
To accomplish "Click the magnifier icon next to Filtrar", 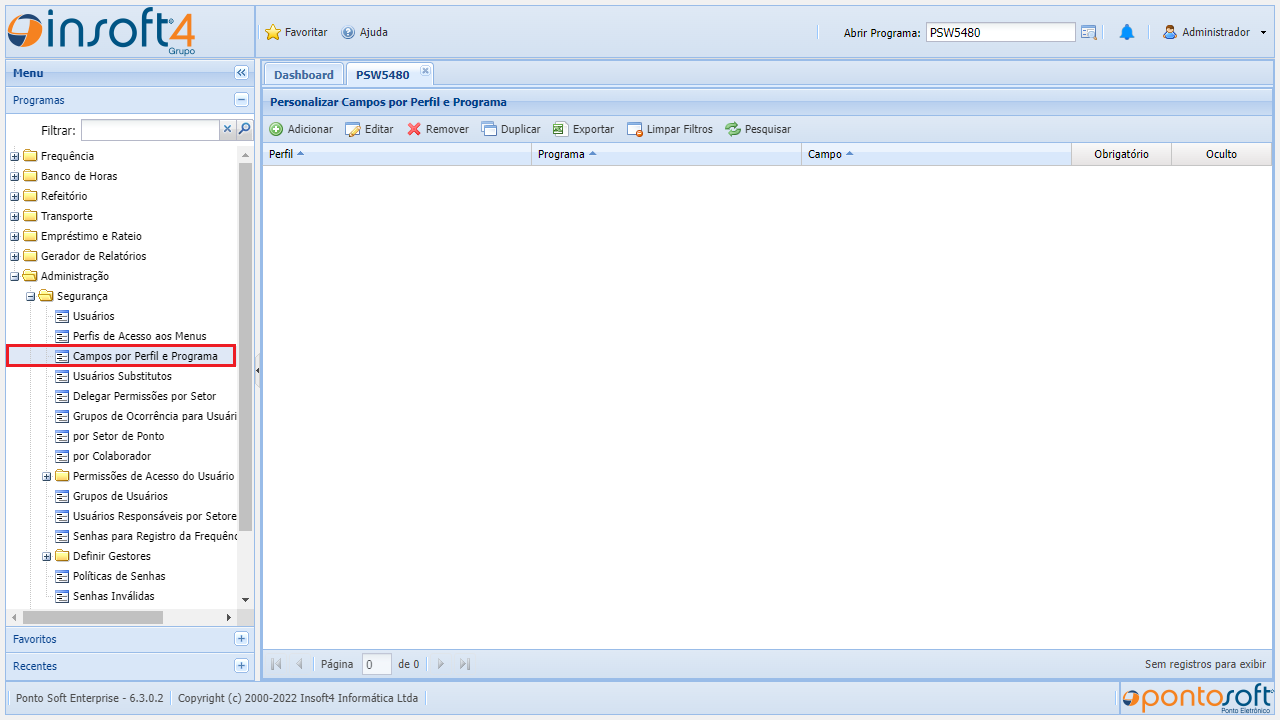I will (245, 129).
